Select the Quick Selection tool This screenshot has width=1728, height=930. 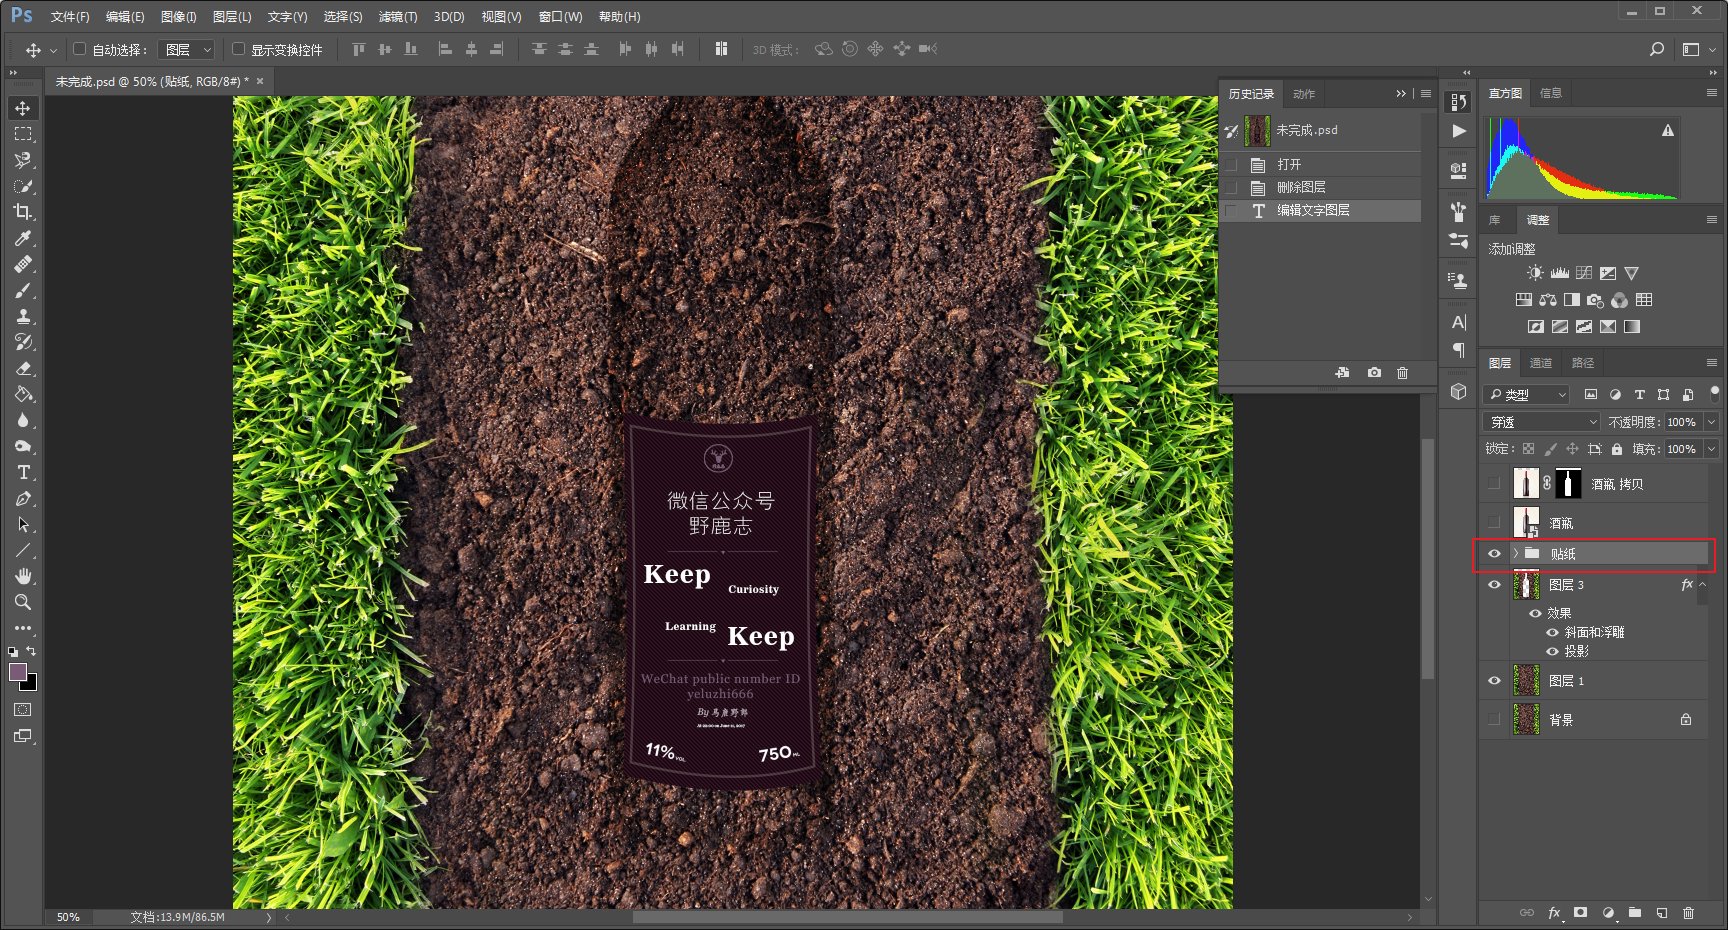(23, 186)
